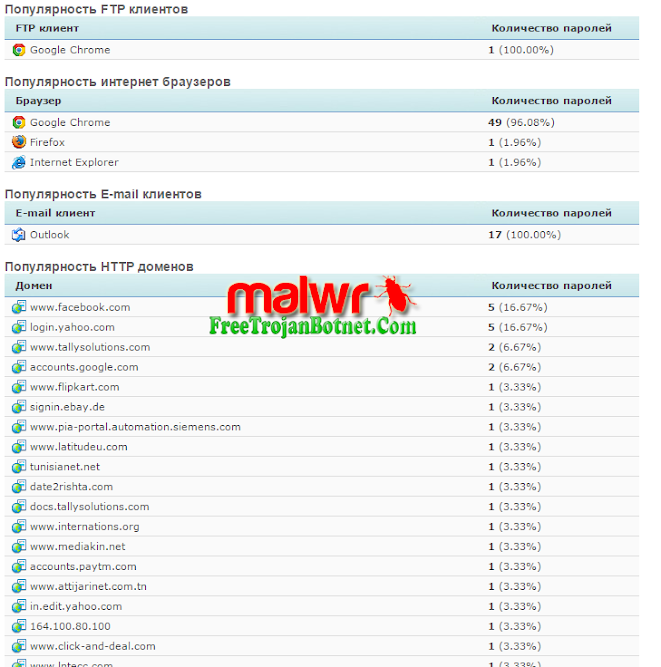Select the accounts.google.com domain text
661x667 pixels.
[84, 367]
